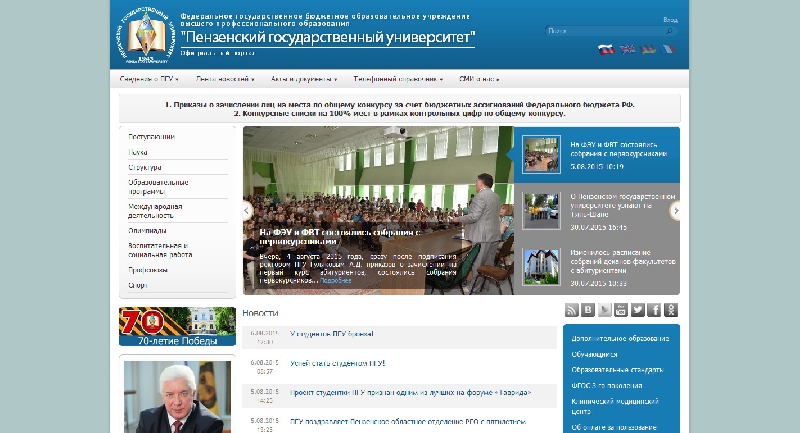
Task: Expand 'Сведения о ПГУ' menu
Action: 149,79
